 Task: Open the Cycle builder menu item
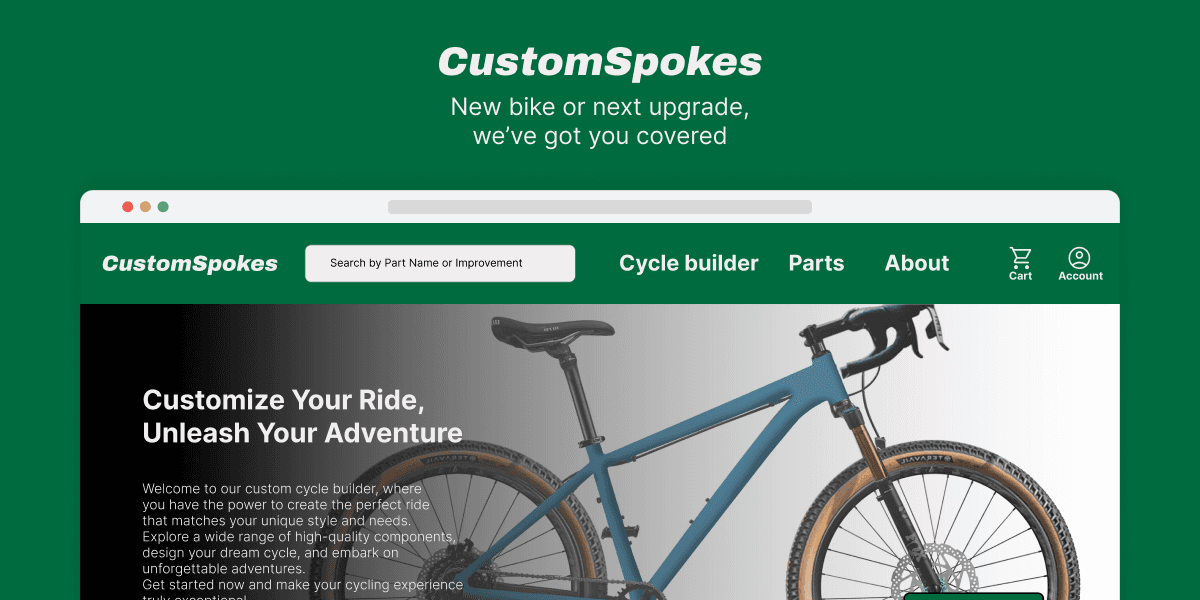tap(689, 263)
